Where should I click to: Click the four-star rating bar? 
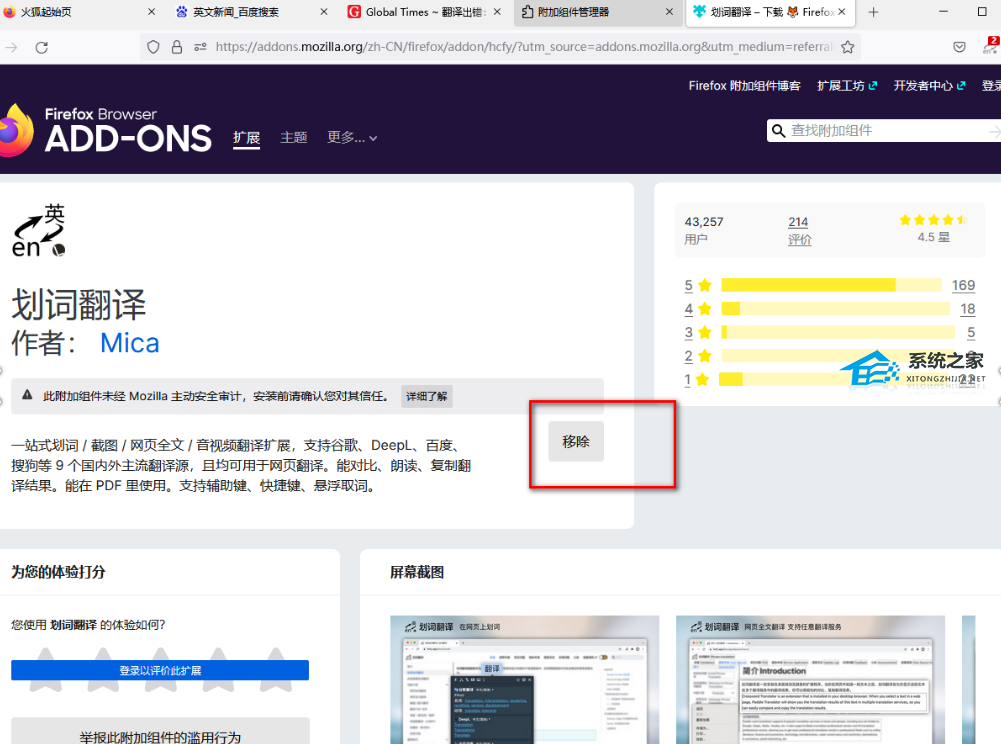pos(836,308)
